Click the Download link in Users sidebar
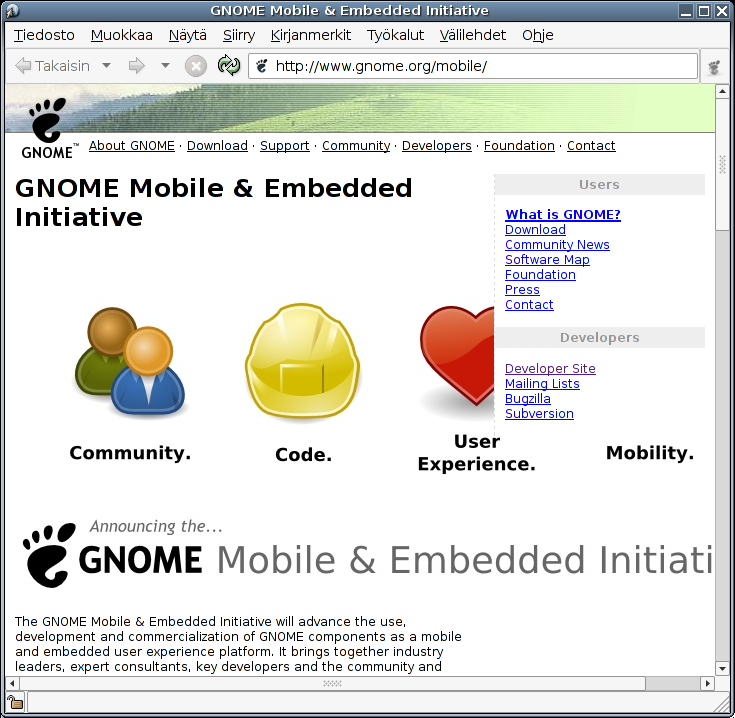Viewport: 735px width, 718px height. pyautogui.click(x=535, y=230)
